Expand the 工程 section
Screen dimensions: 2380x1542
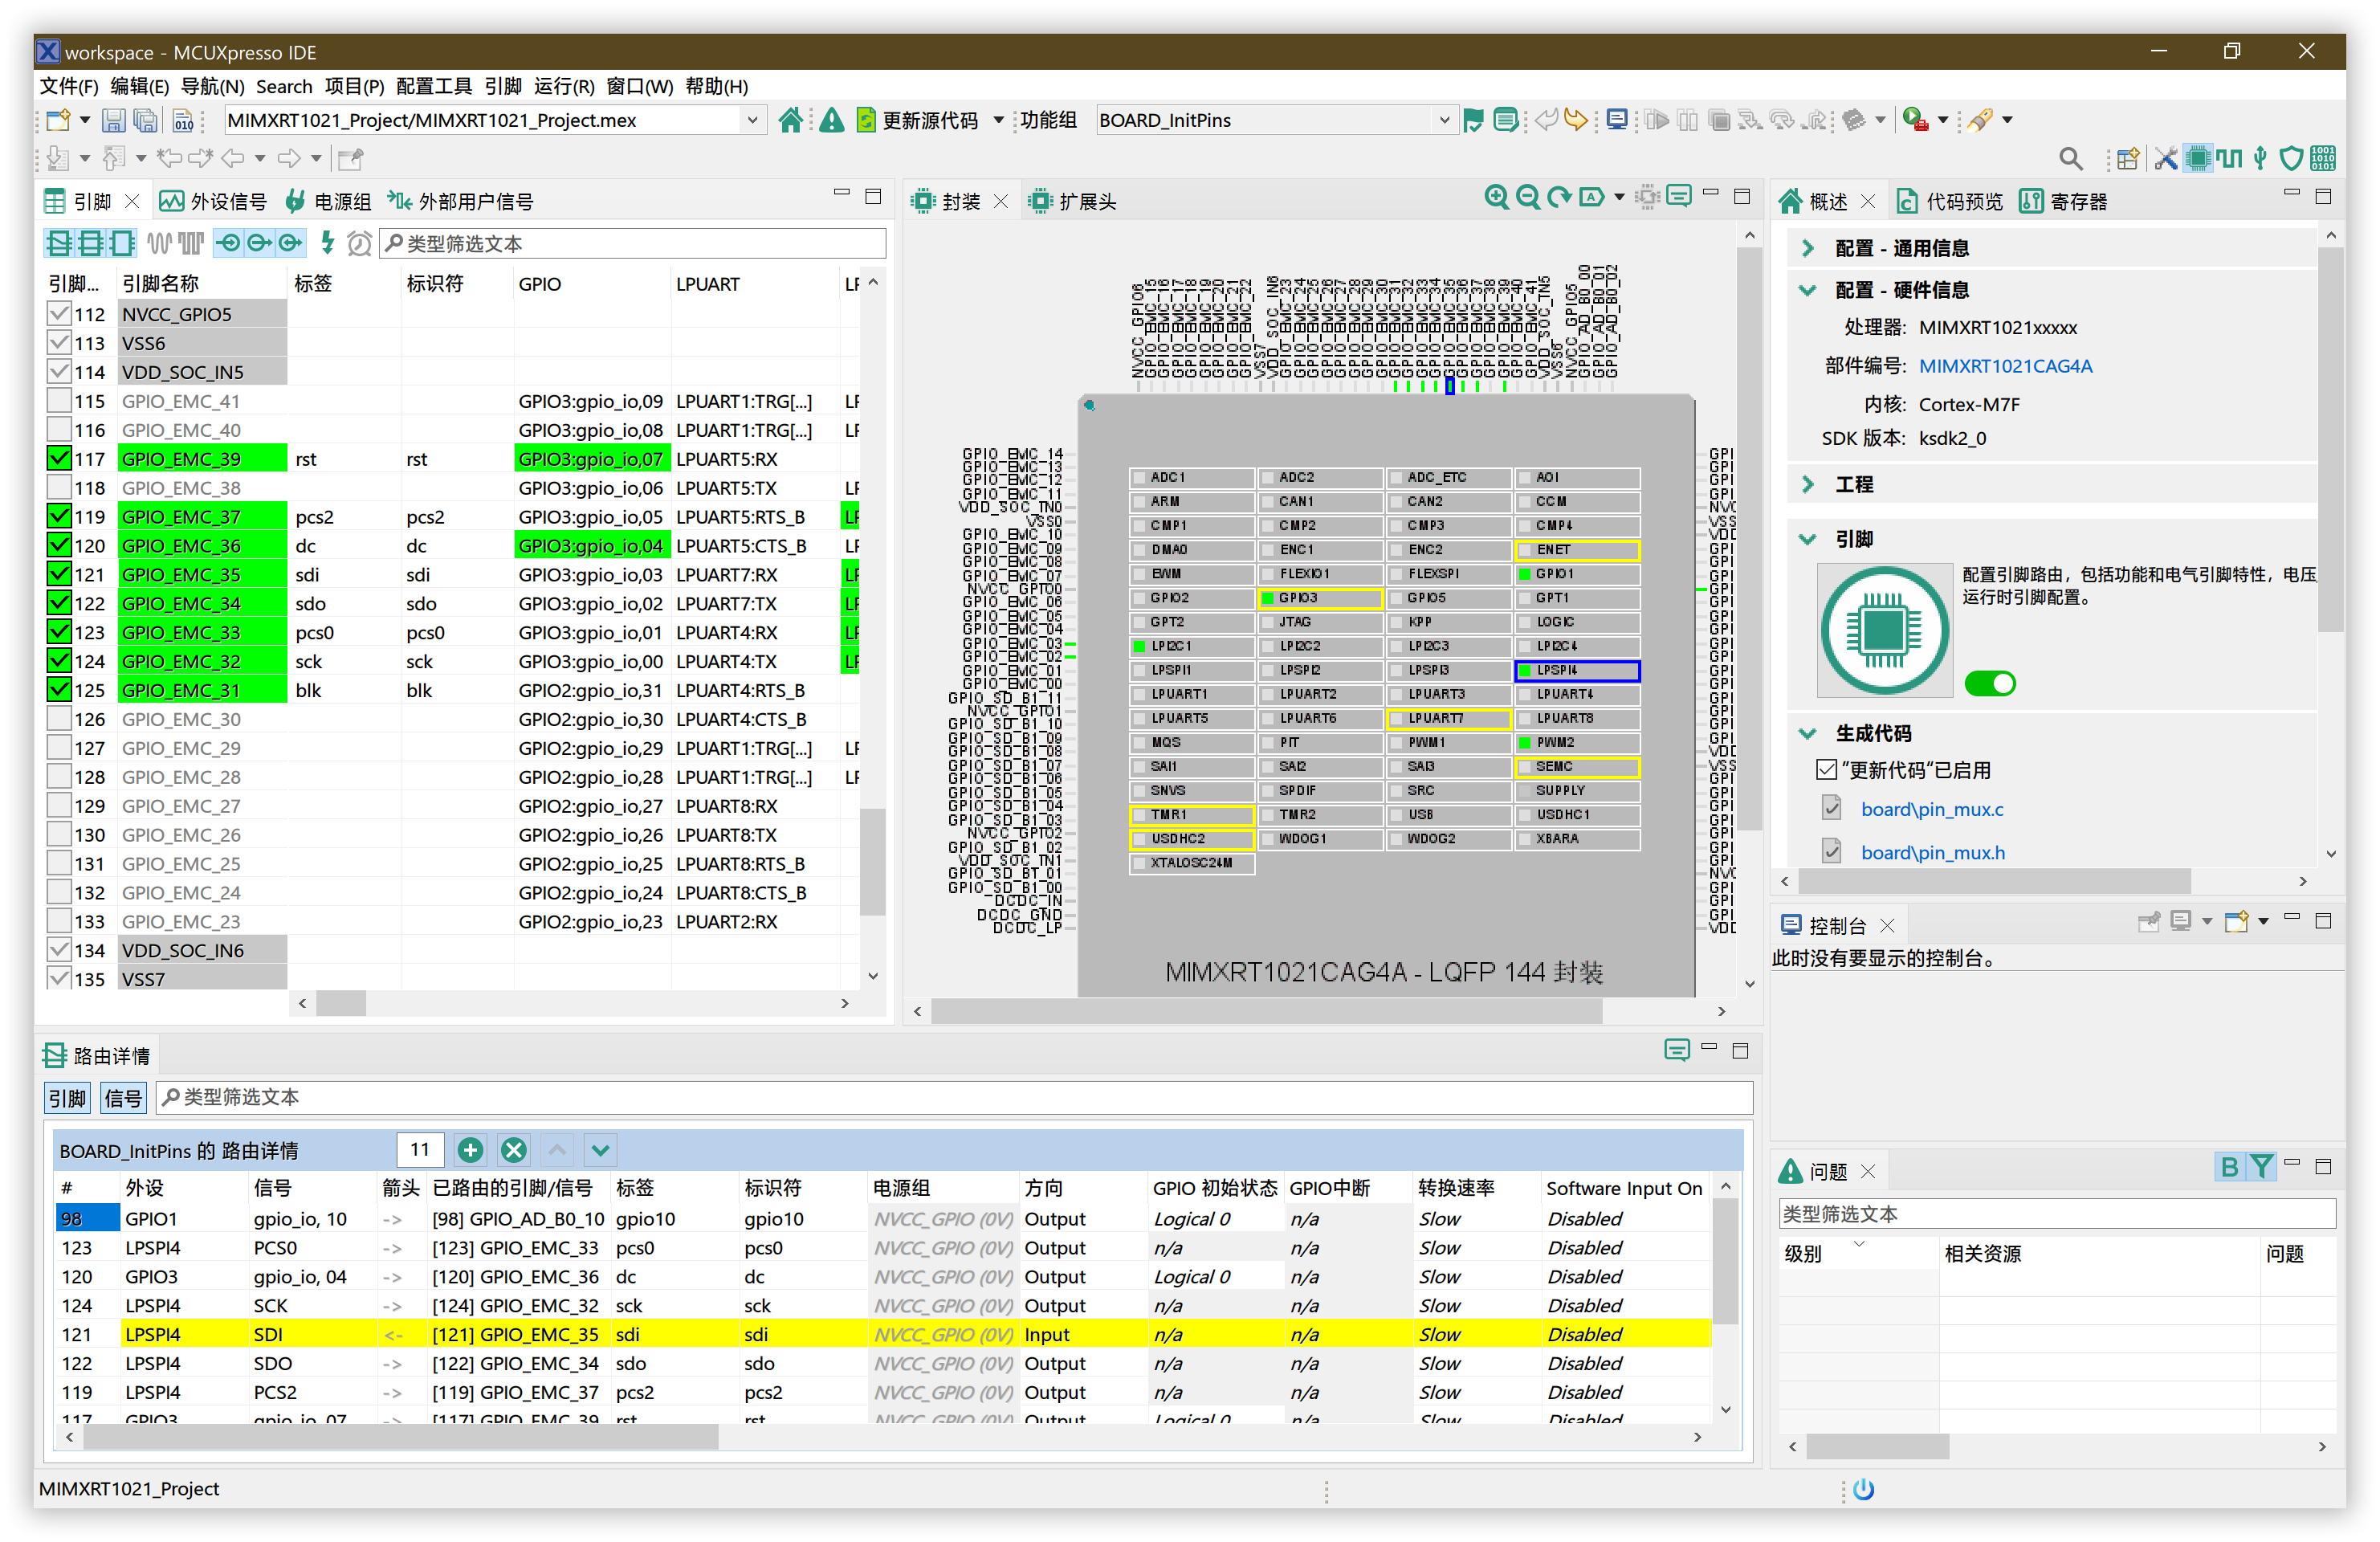click(x=1808, y=484)
